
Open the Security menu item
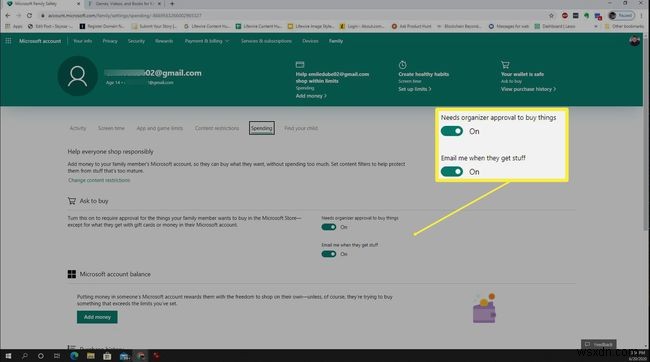(136, 41)
